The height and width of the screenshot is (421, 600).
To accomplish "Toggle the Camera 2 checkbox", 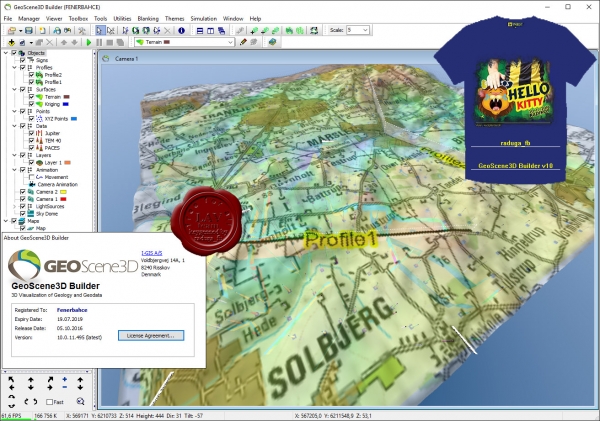I will click(x=23, y=192).
